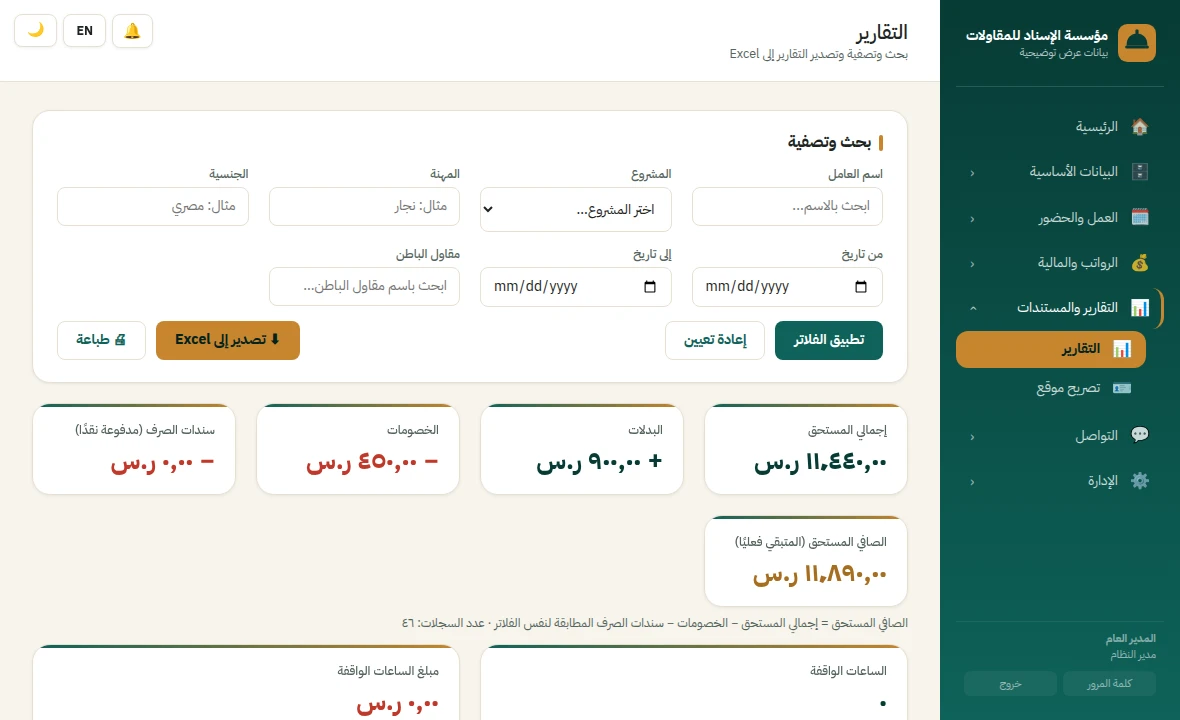Image resolution: width=1180 pixels, height=720 pixels.
Task: Open the الرئيسية menu item
Action: [1060, 126]
